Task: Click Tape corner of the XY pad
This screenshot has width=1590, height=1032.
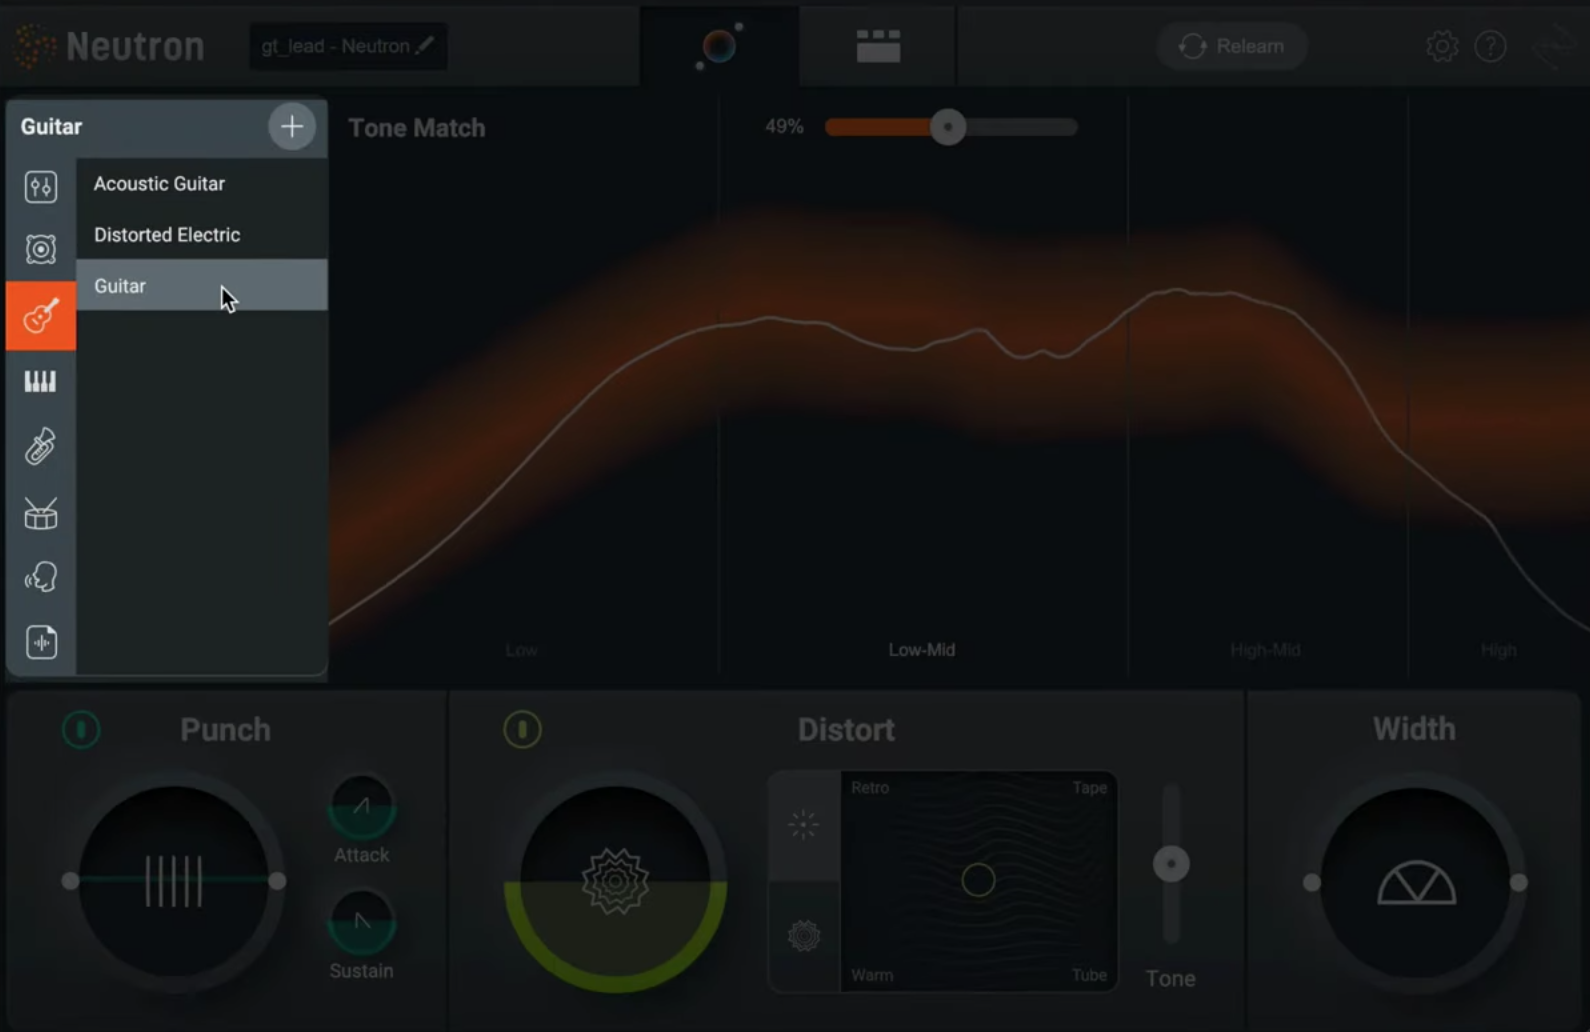Action: tap(1089, 788)
